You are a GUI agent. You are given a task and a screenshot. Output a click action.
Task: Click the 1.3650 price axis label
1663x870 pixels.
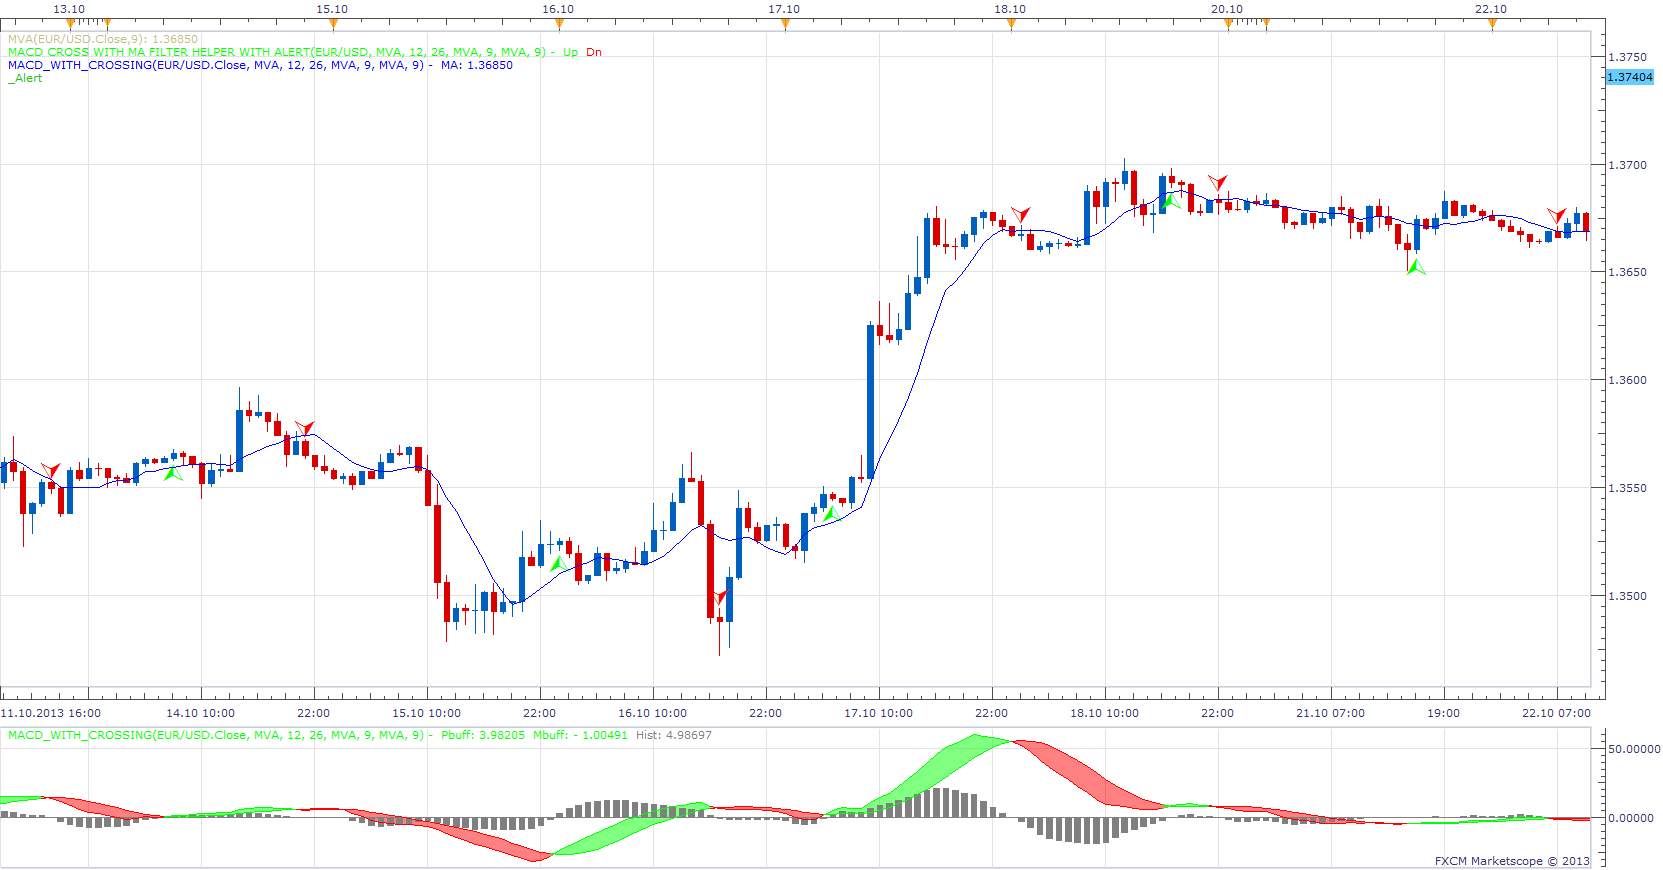tap(1627, 272)
